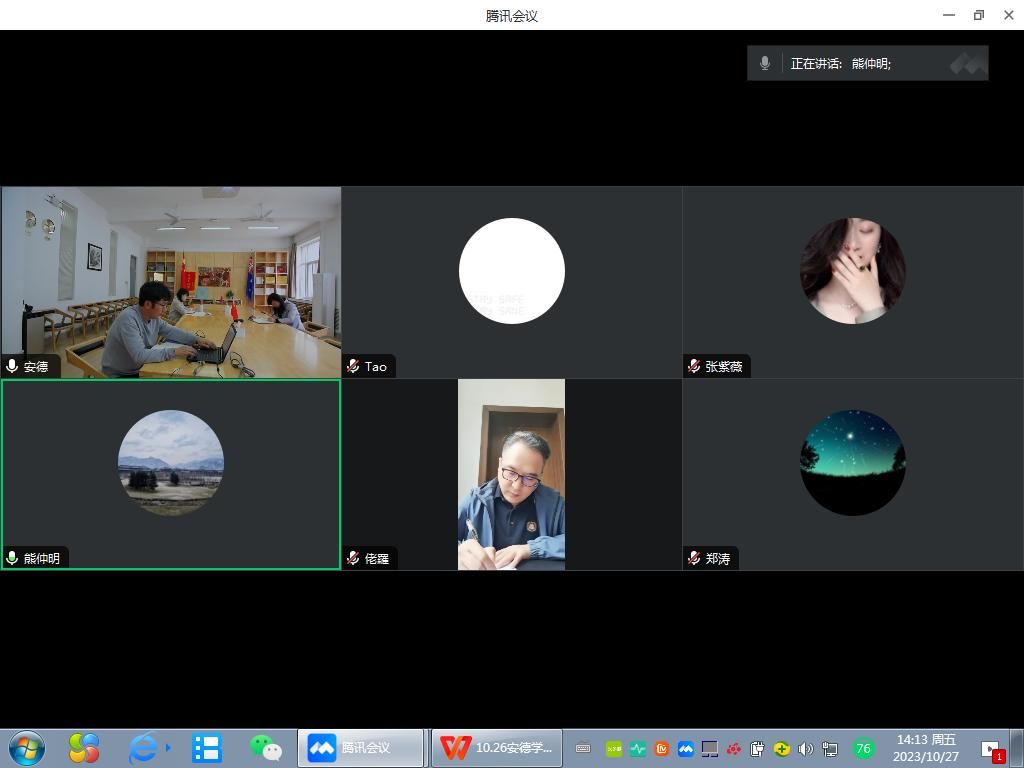Screen dimensions: 1024x768
Task: Open the system volume tray icon
Action: click(x=806, y=748)
